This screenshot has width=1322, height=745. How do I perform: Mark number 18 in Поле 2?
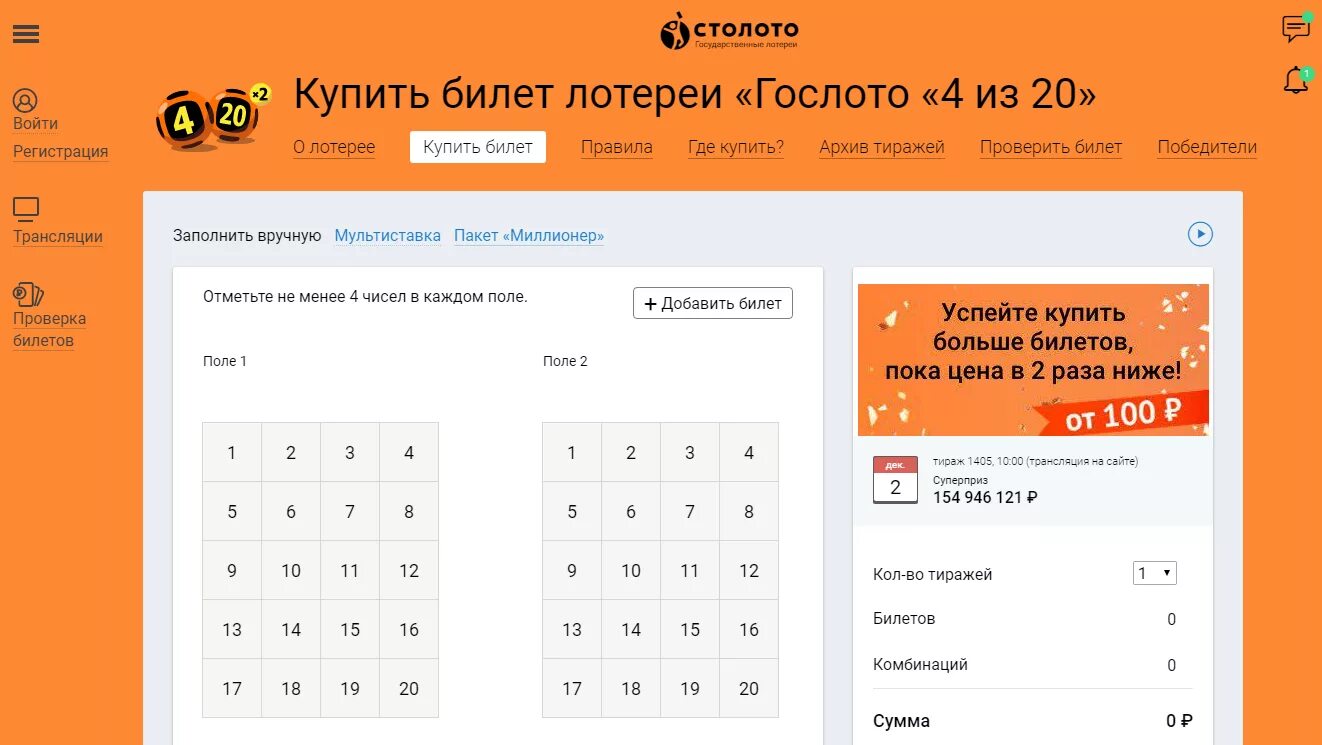point(631,688)
